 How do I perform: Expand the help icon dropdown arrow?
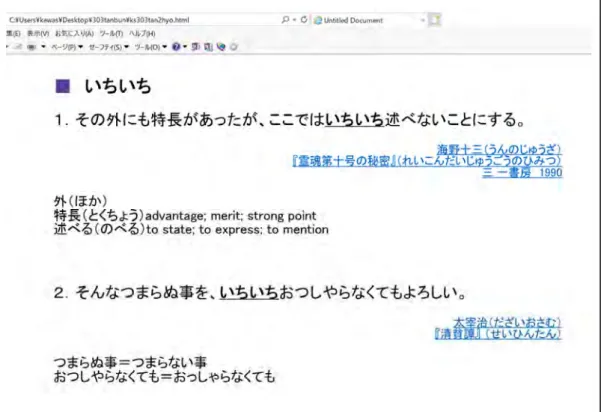[185, 47]
